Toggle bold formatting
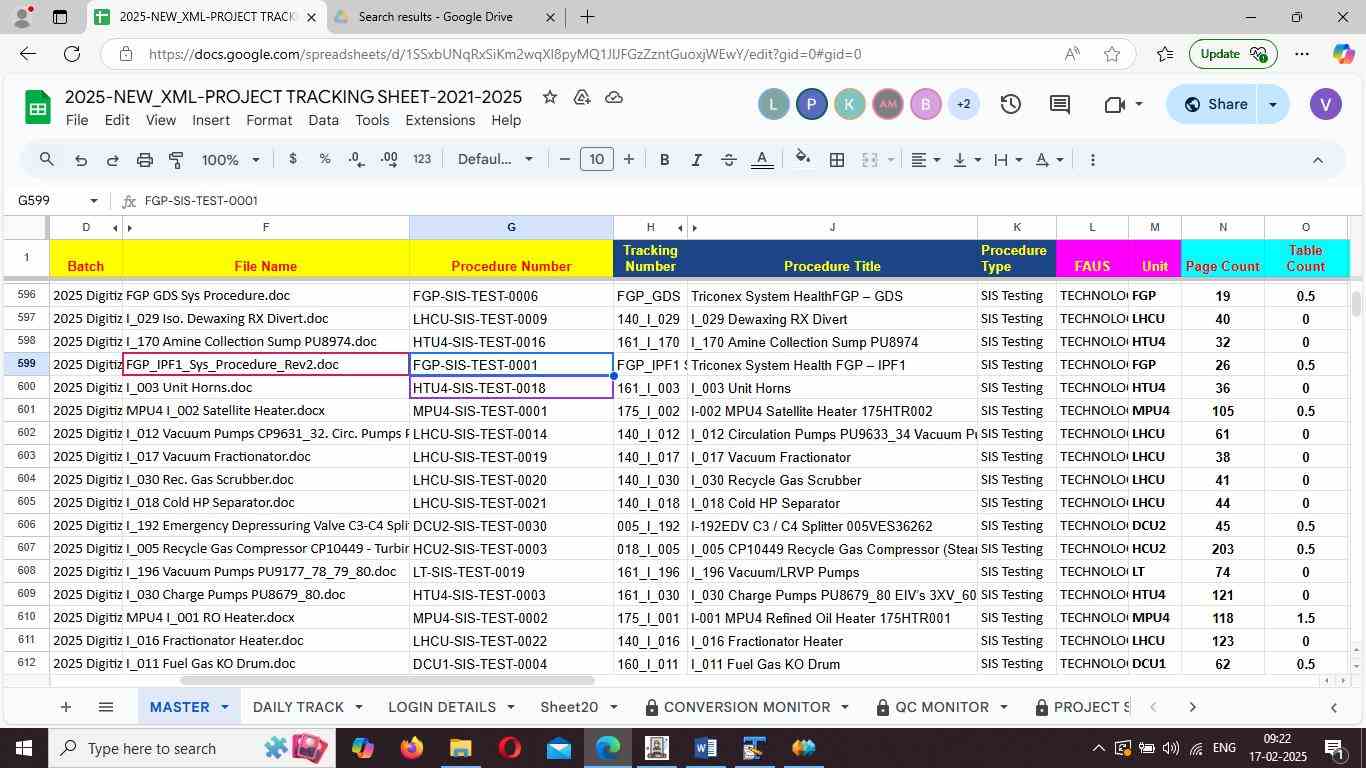Image resolution: width=1366 pixels, height=768 pixels. click(664, 159)
